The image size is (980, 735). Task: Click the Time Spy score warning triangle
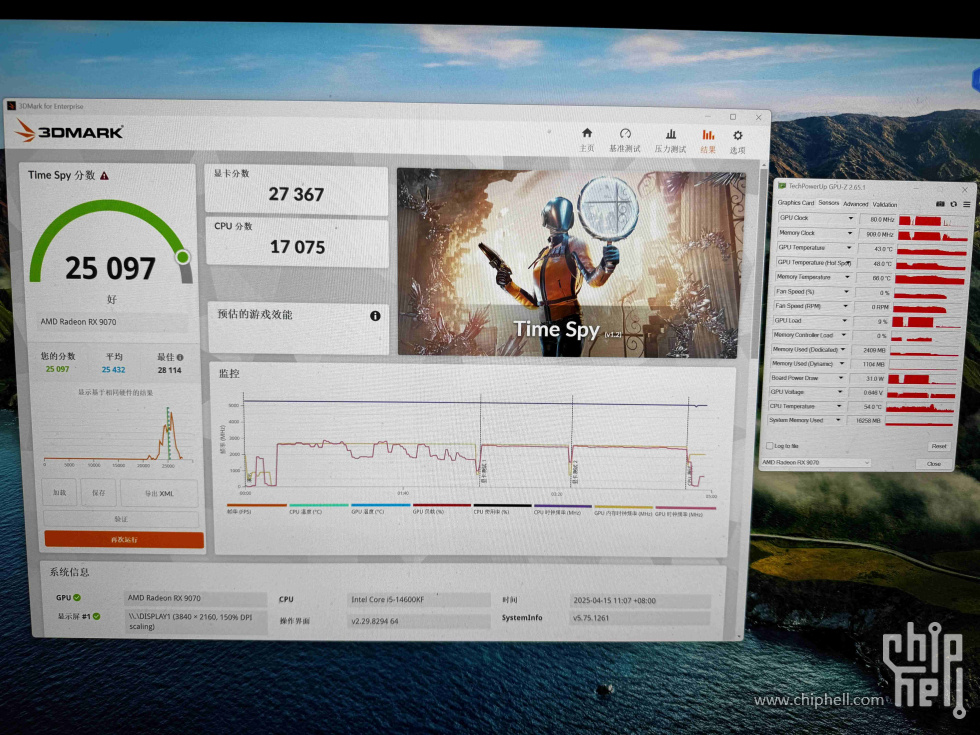104,176
